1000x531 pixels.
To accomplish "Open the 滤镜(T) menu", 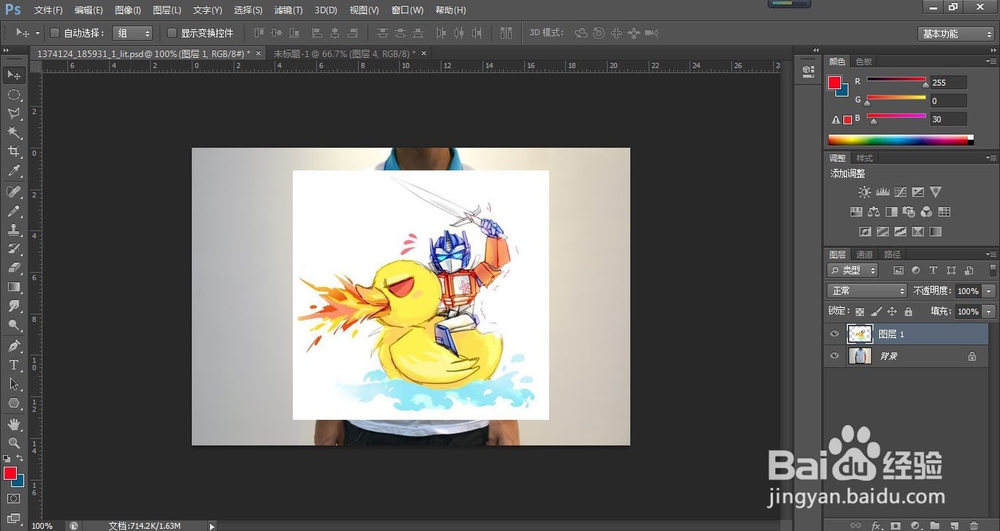I will click(x=288, y=10).
